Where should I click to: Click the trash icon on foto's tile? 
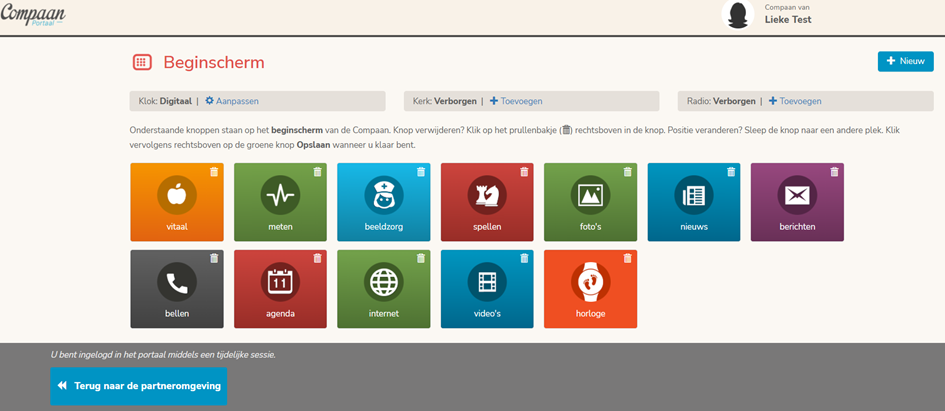click(x=627, y=172)
